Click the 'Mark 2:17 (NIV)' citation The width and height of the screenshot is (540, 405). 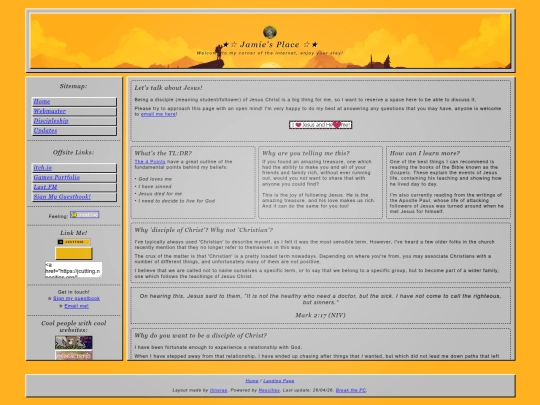(320, 315)
